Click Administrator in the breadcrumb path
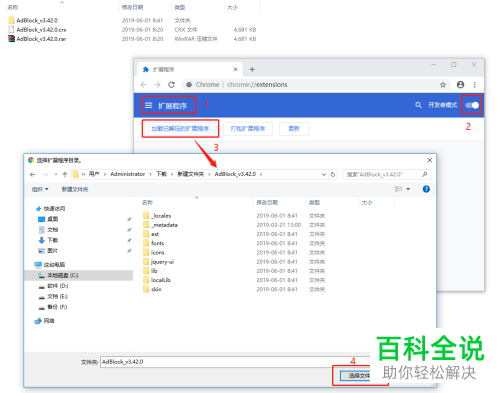The width and height of the screenshot is (500, 393). (128, 174)
